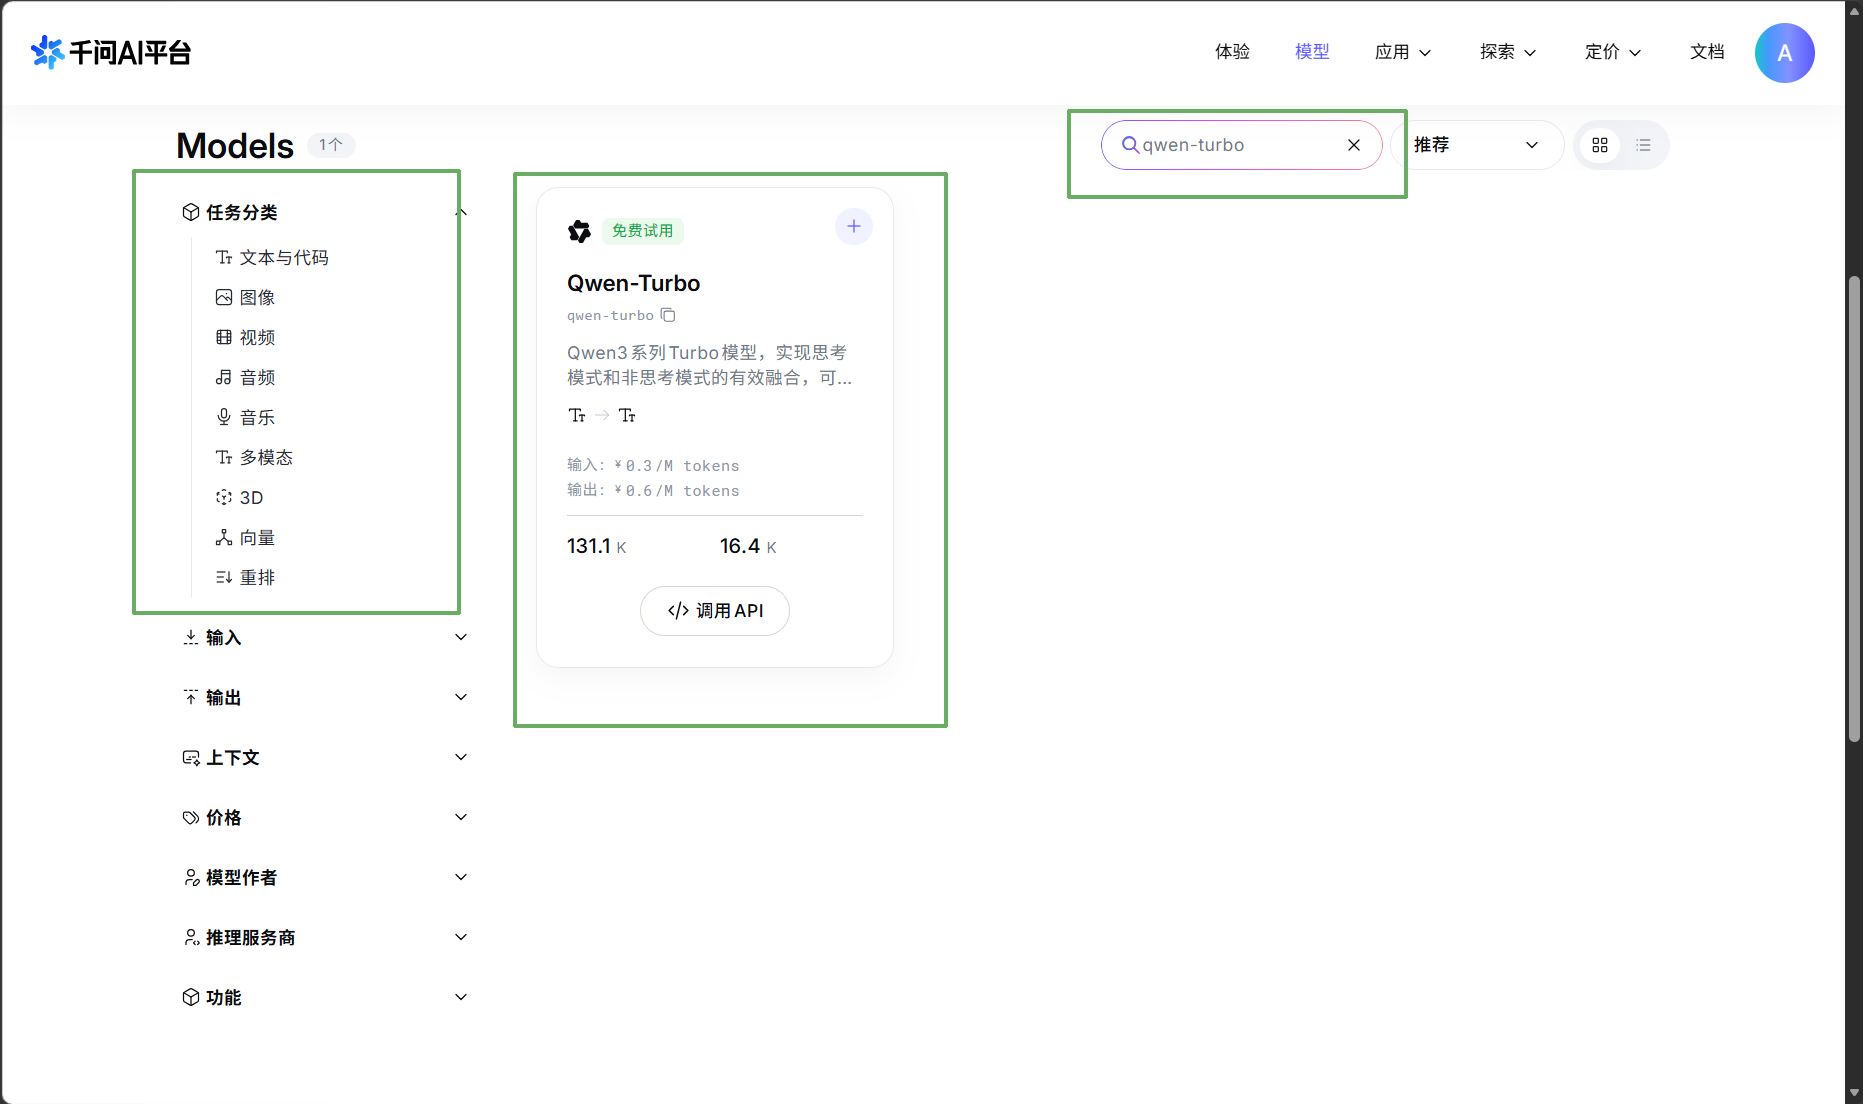The width and height of the screenshot is (1863, 1104).
Task: Click the 调用 API button
Action: coord(715,611)
